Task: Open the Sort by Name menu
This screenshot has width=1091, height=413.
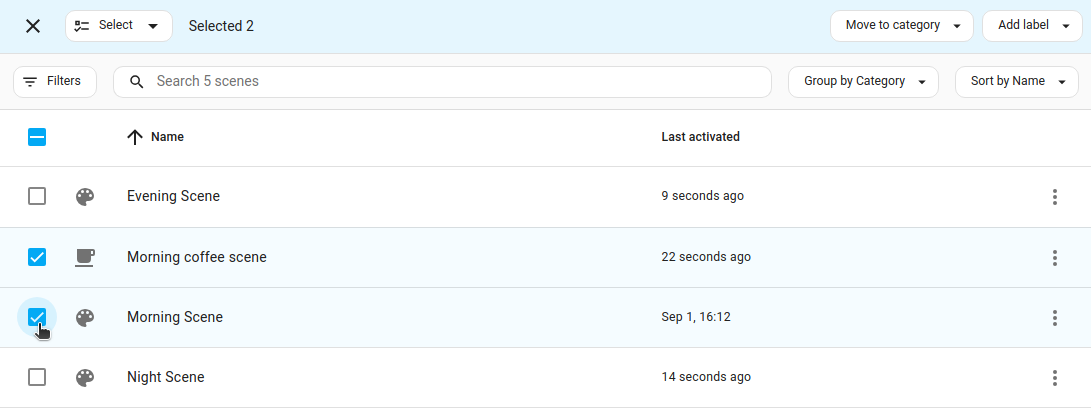Action: point(1016,82)
